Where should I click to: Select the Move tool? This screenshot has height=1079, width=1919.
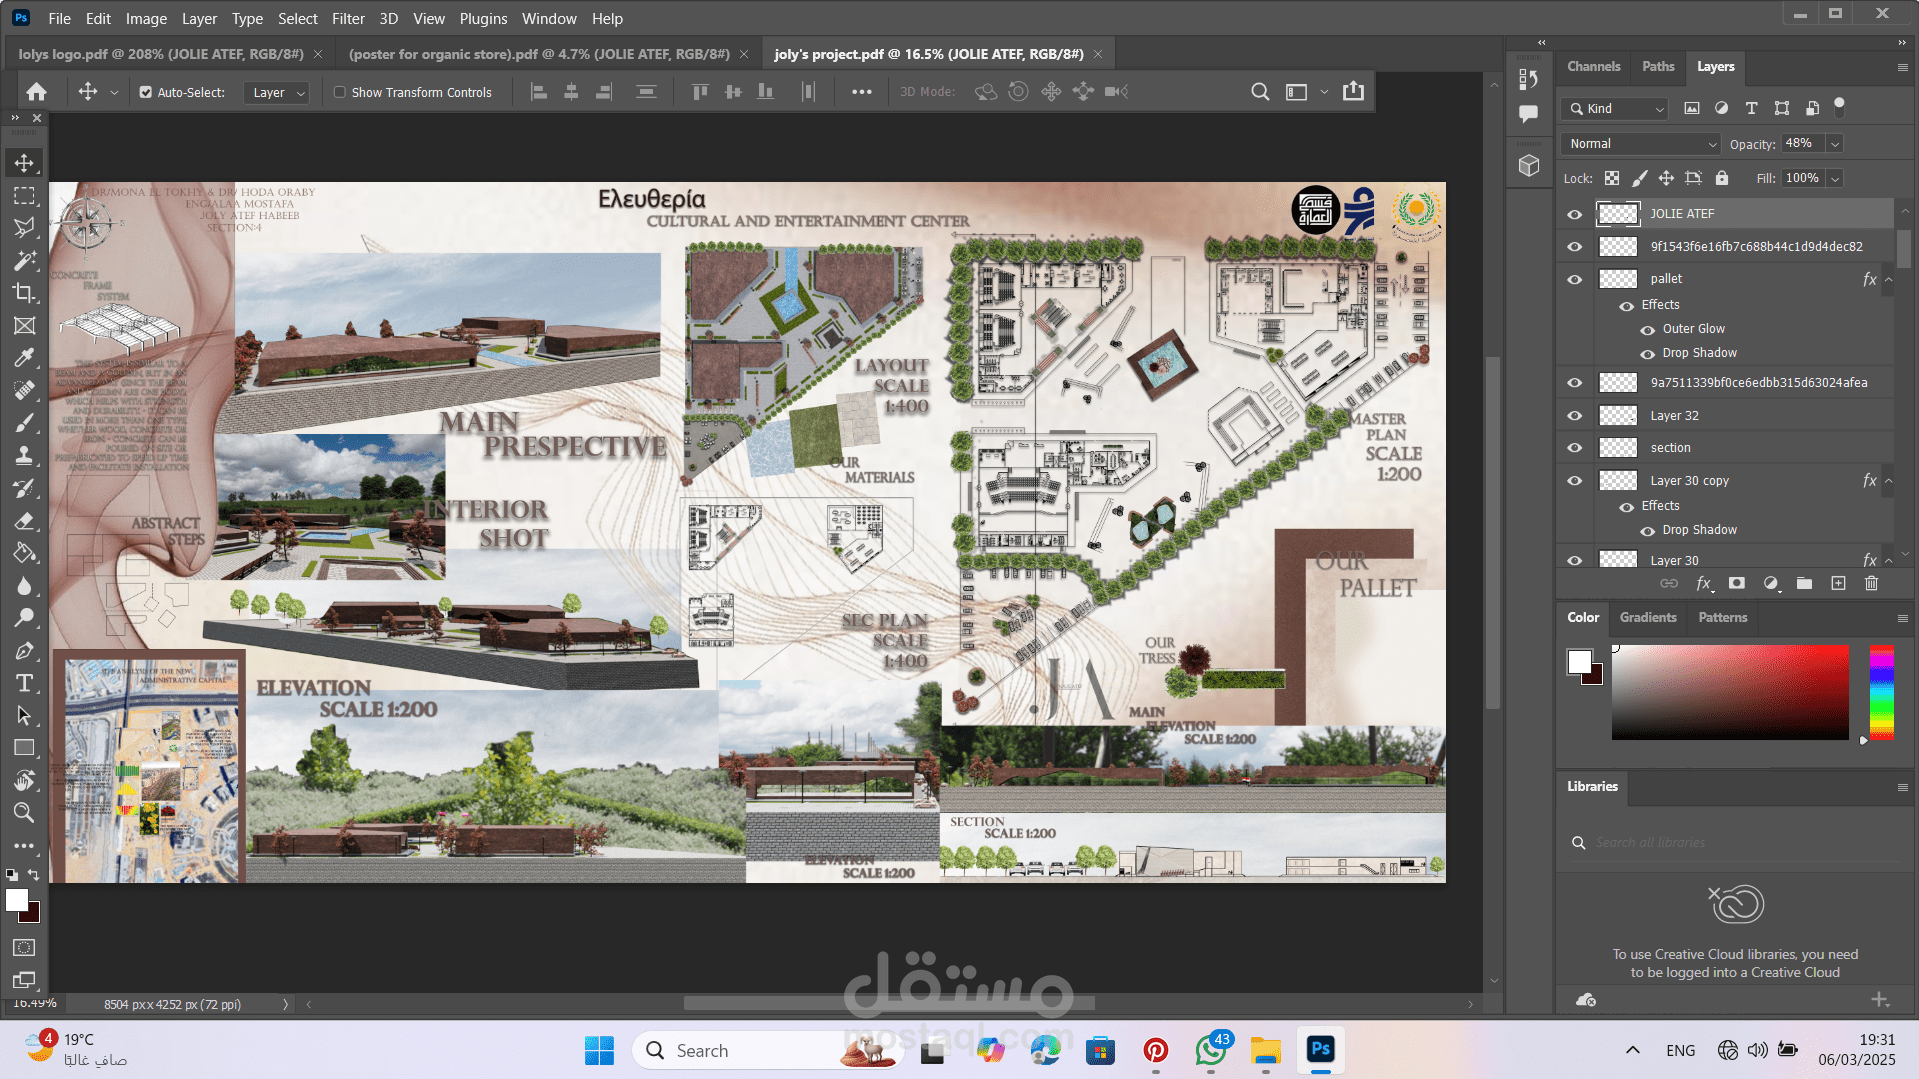(24, 162)
